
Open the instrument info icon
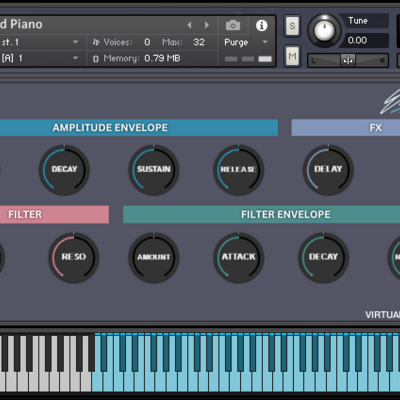tap(262, 25)
